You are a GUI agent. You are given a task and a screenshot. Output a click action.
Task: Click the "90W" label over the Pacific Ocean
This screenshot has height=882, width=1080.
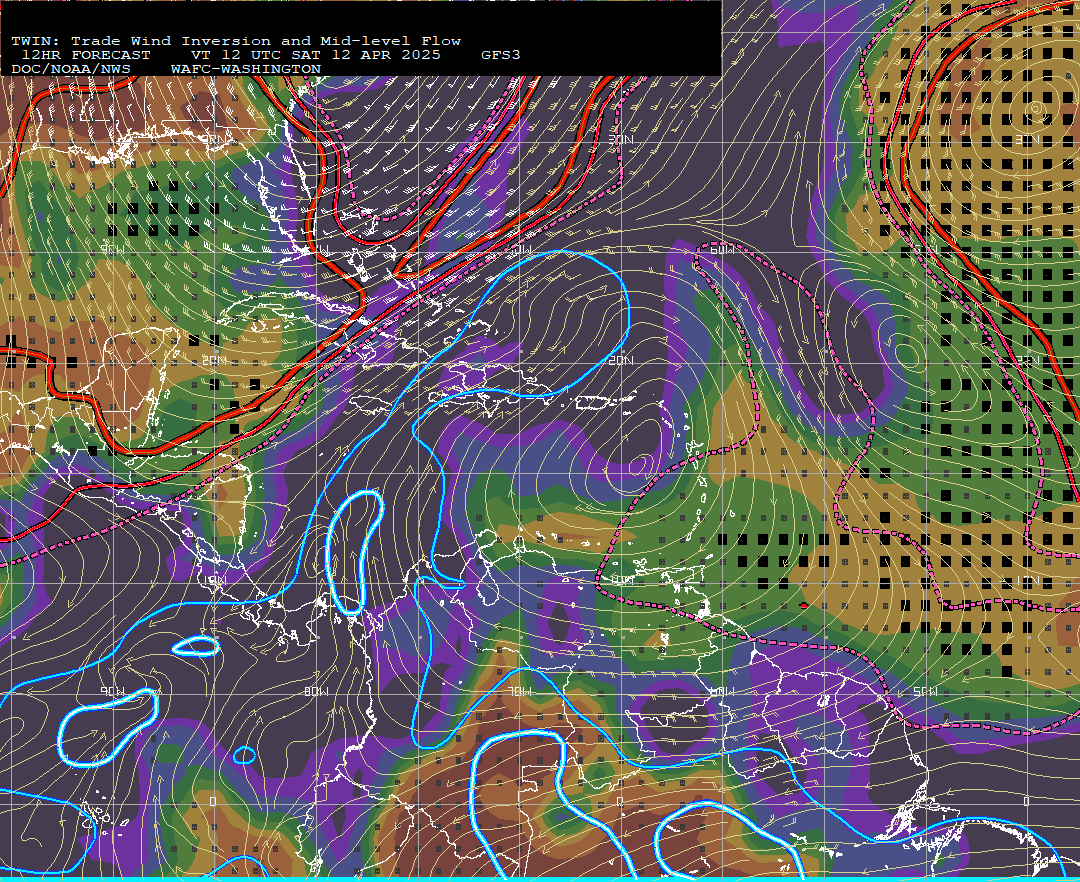click(112, 691)
